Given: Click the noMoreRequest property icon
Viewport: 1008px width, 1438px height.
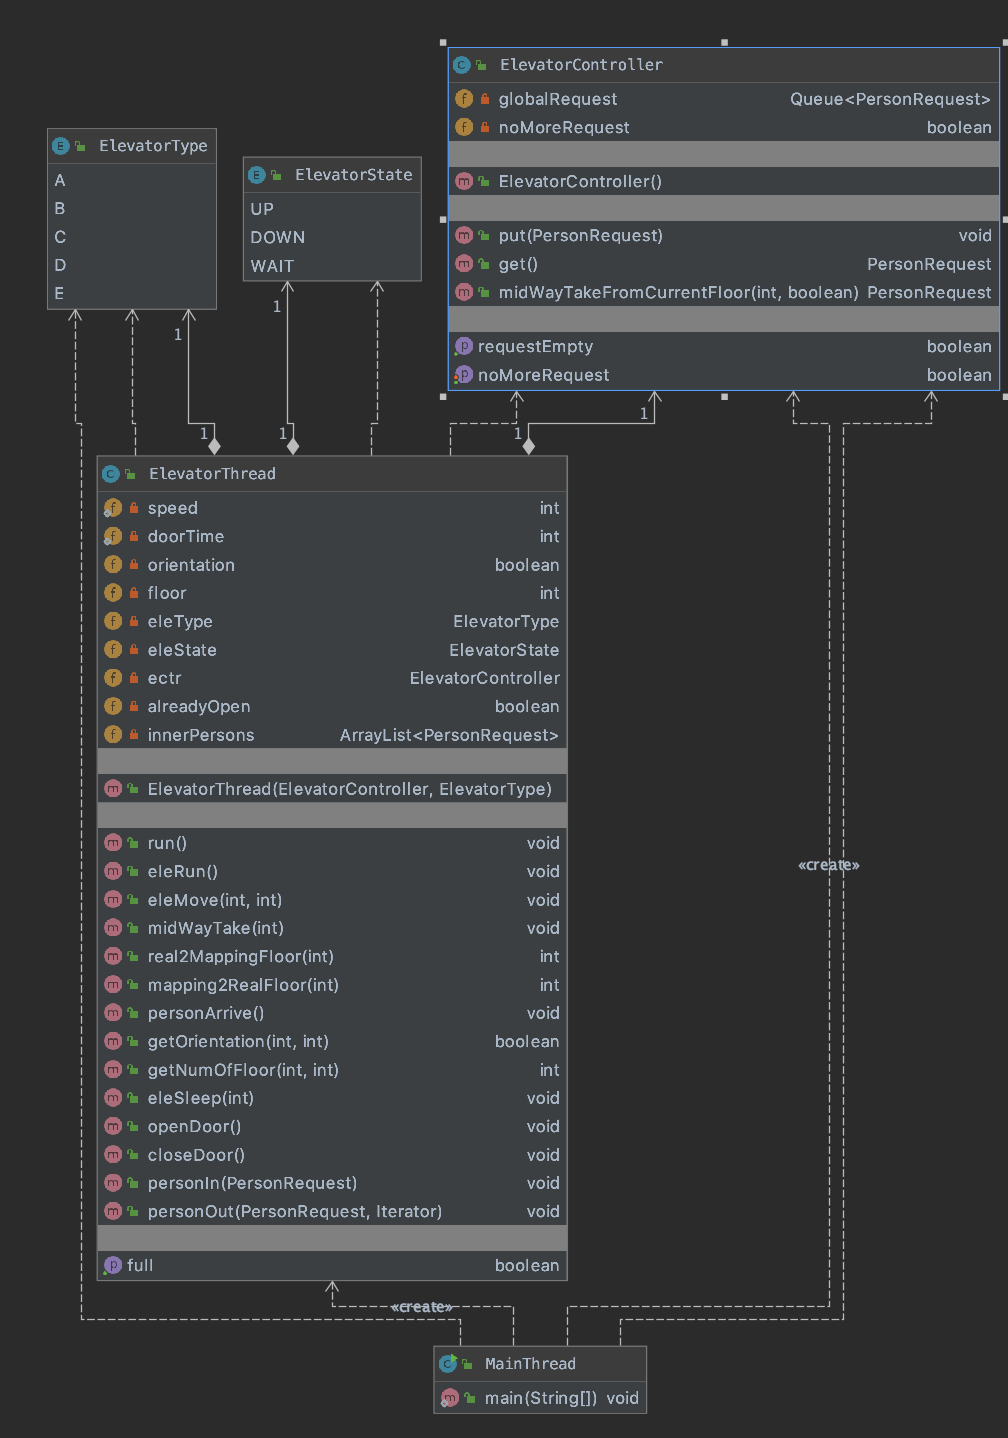Looking at the screenshot, I should tap(464, 375).
